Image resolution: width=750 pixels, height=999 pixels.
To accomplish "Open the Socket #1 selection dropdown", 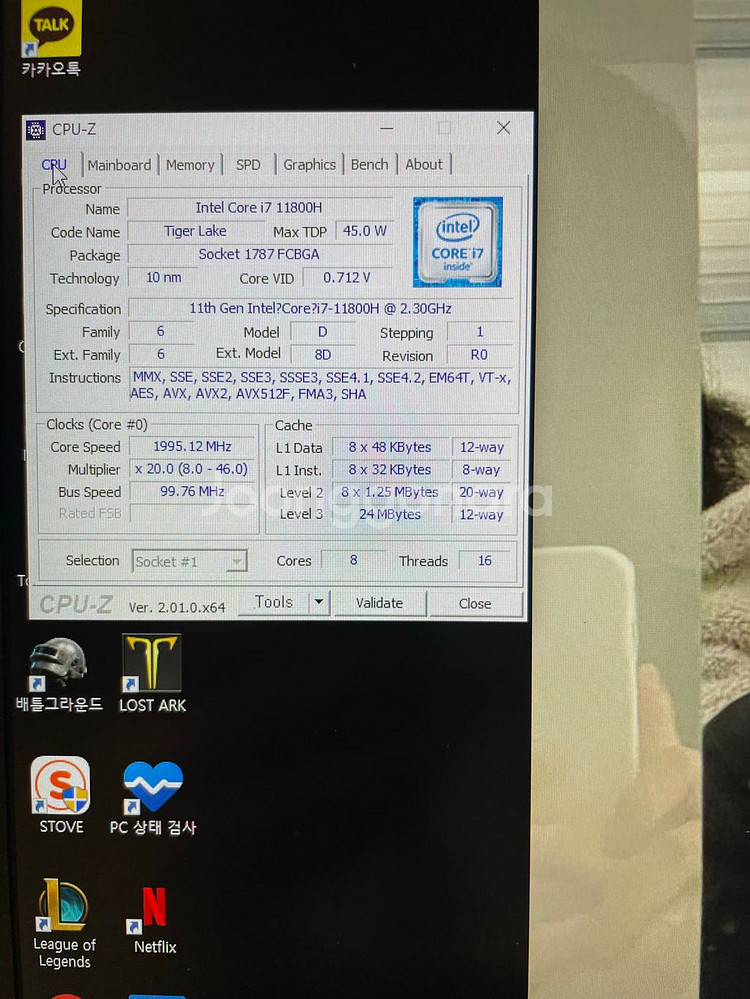I will point(190,561).
